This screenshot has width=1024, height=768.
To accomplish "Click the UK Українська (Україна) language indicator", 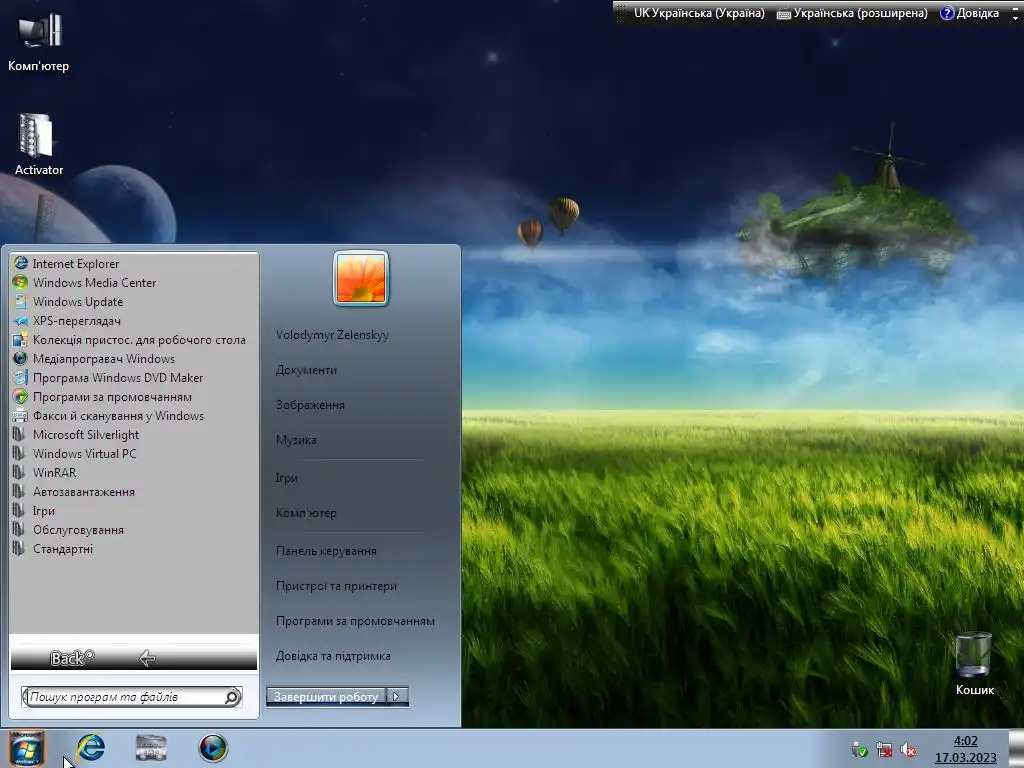I will coord(699,12).
